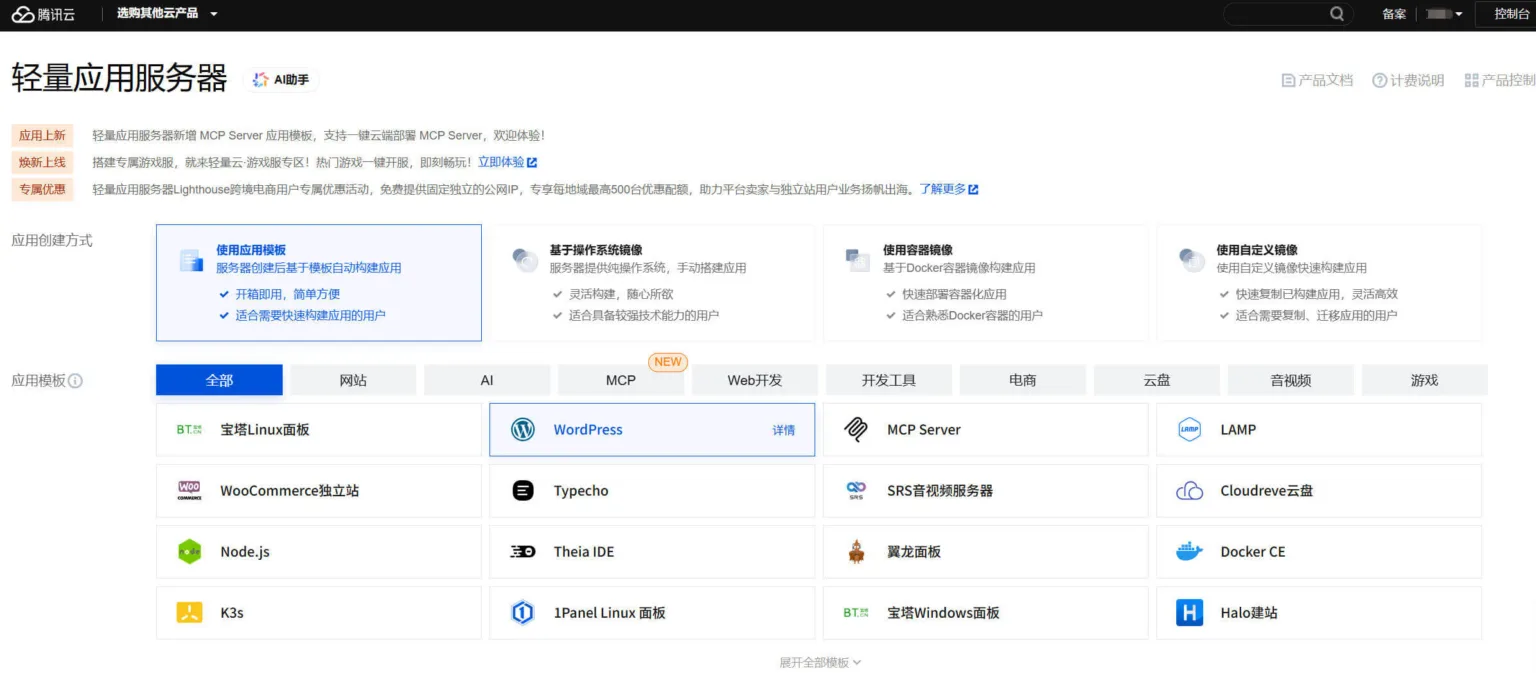This screenshot has width=1536, height=673.
Task: Click the 应用上新 tag
Action: tap(42, 135)
